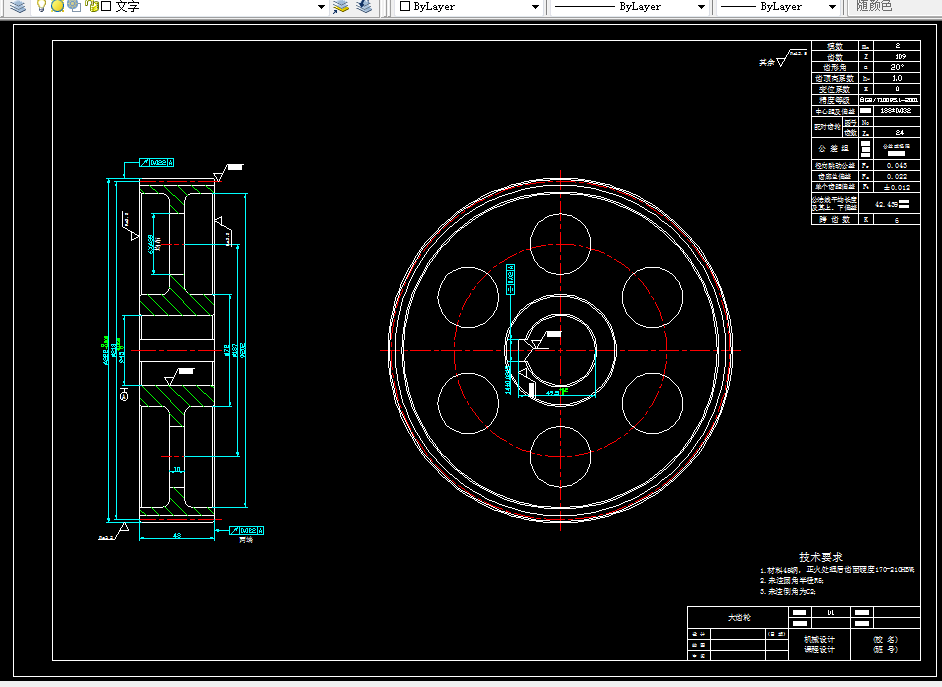942x687 pixels.
Task: Select the 42.439 span length value
Action: [887, 204]
